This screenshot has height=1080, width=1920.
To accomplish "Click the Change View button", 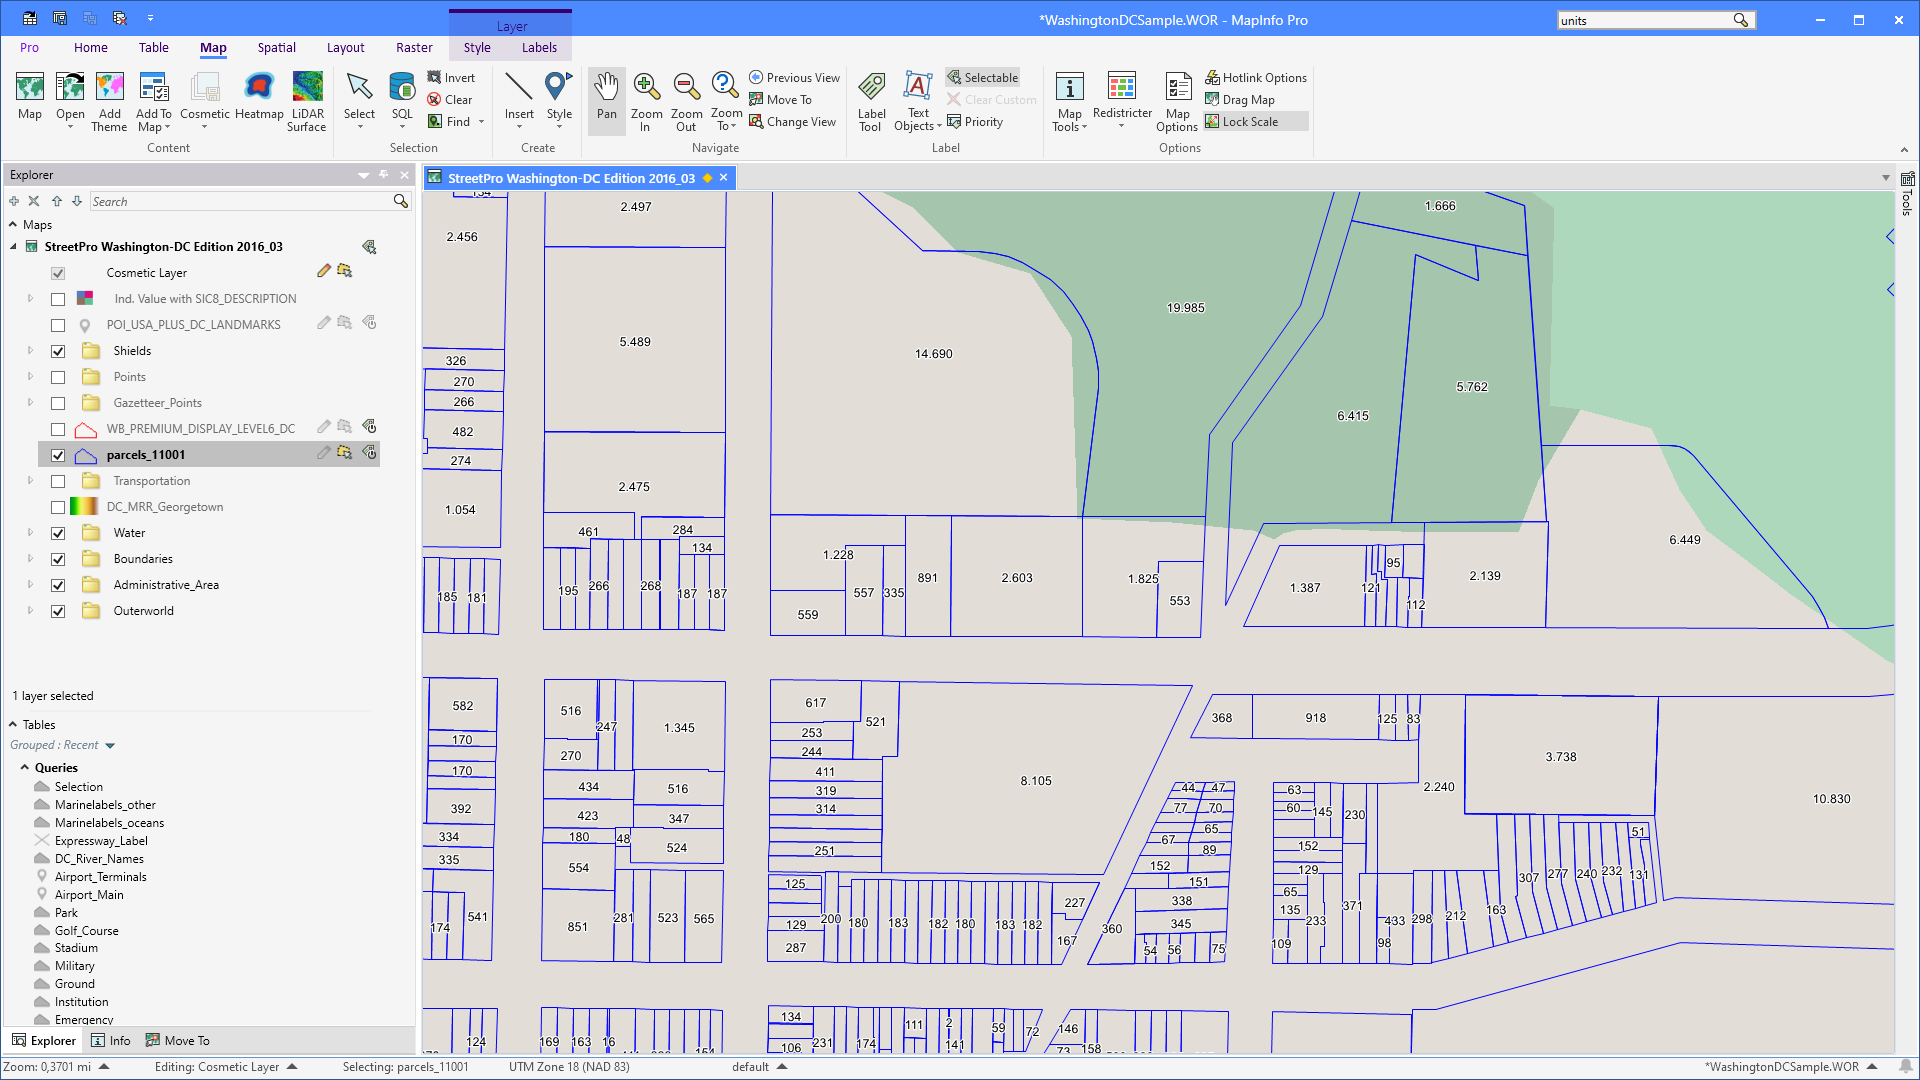I will click(x=793, y=121).
